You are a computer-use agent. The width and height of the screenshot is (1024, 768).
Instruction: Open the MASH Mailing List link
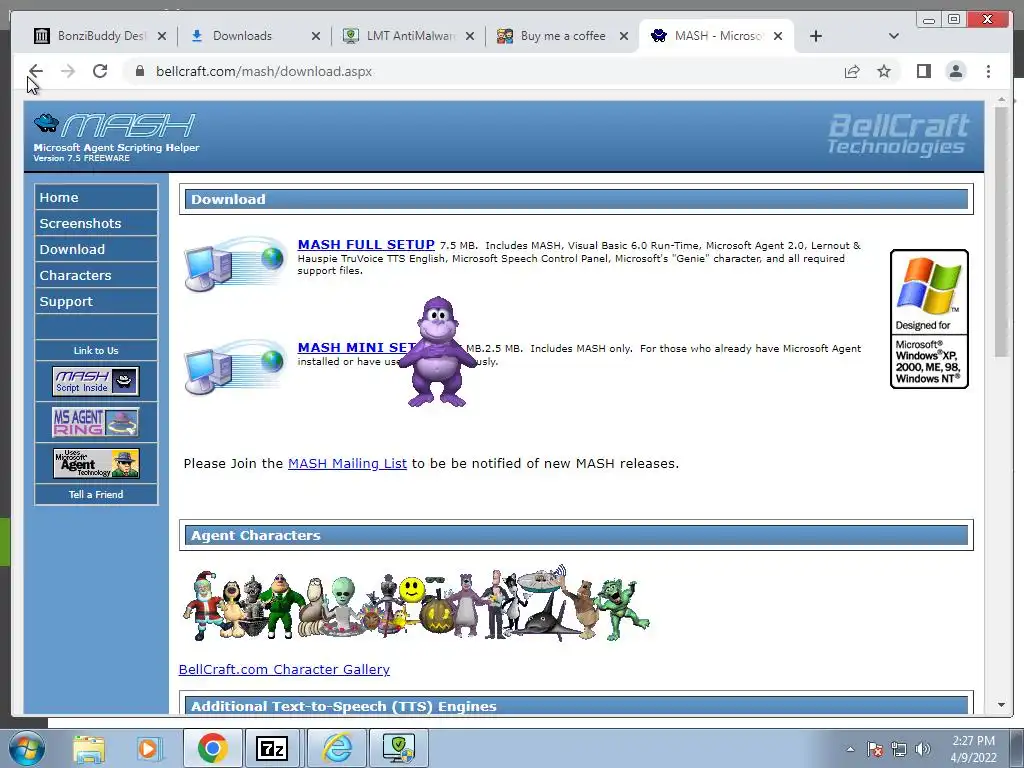347,463
